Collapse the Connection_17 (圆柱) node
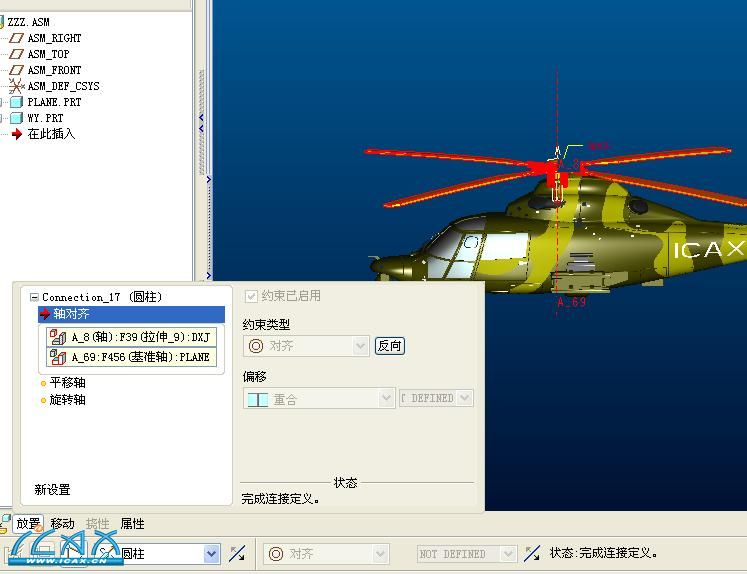 pos(34,297)
